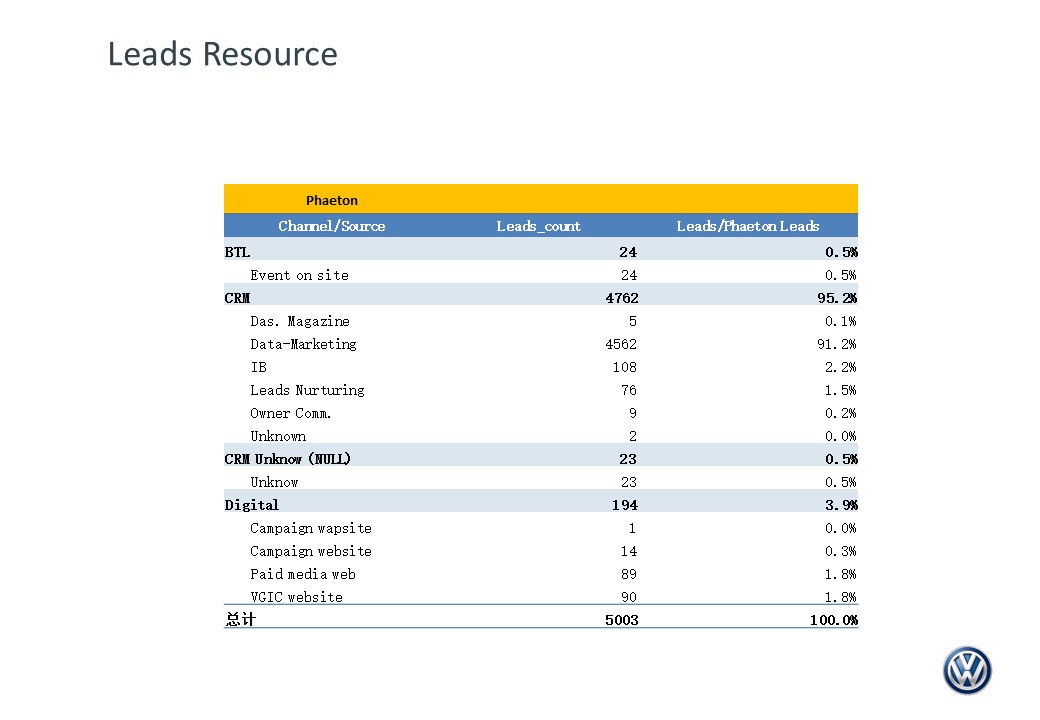Click the 'Channel/Source' column header
Viewport: 1040px width, 720px height.
pos(332,226)
